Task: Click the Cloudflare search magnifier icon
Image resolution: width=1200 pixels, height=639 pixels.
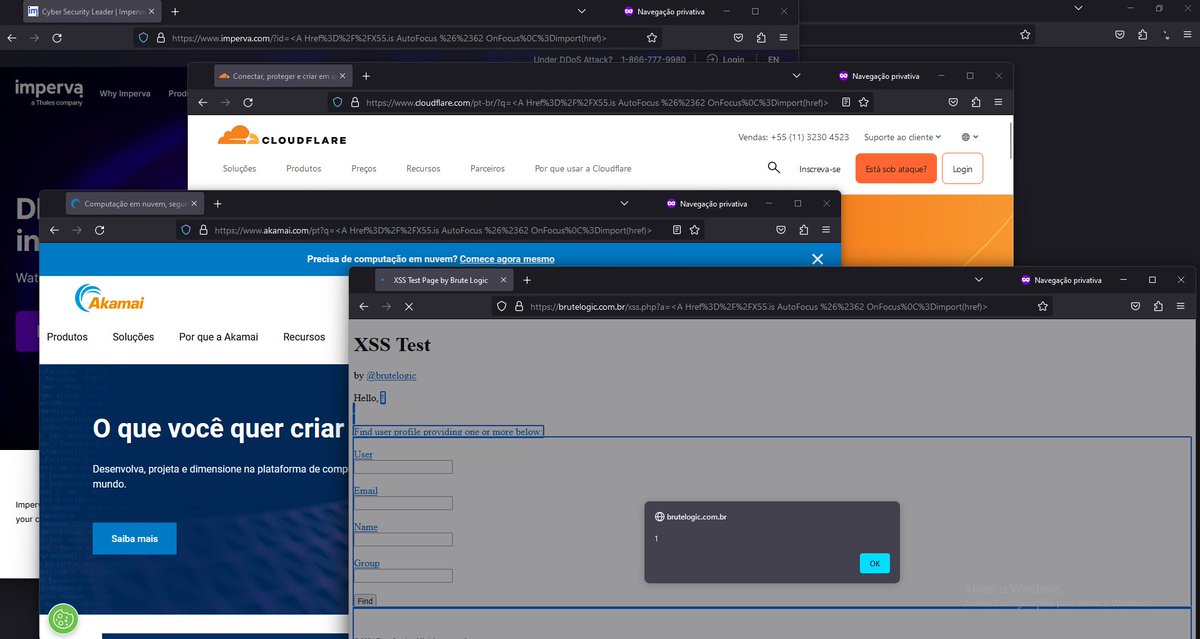Action: coord(774,167)
